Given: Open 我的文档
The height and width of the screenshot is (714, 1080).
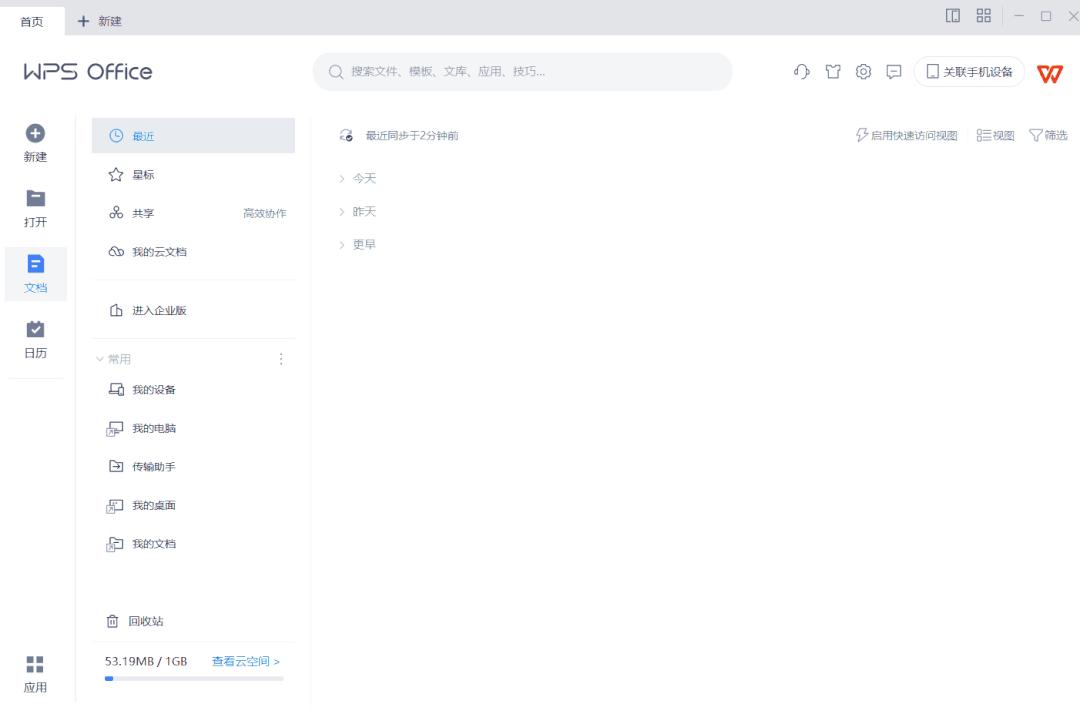Looking at the screenshot, I should tap(194, 544).
